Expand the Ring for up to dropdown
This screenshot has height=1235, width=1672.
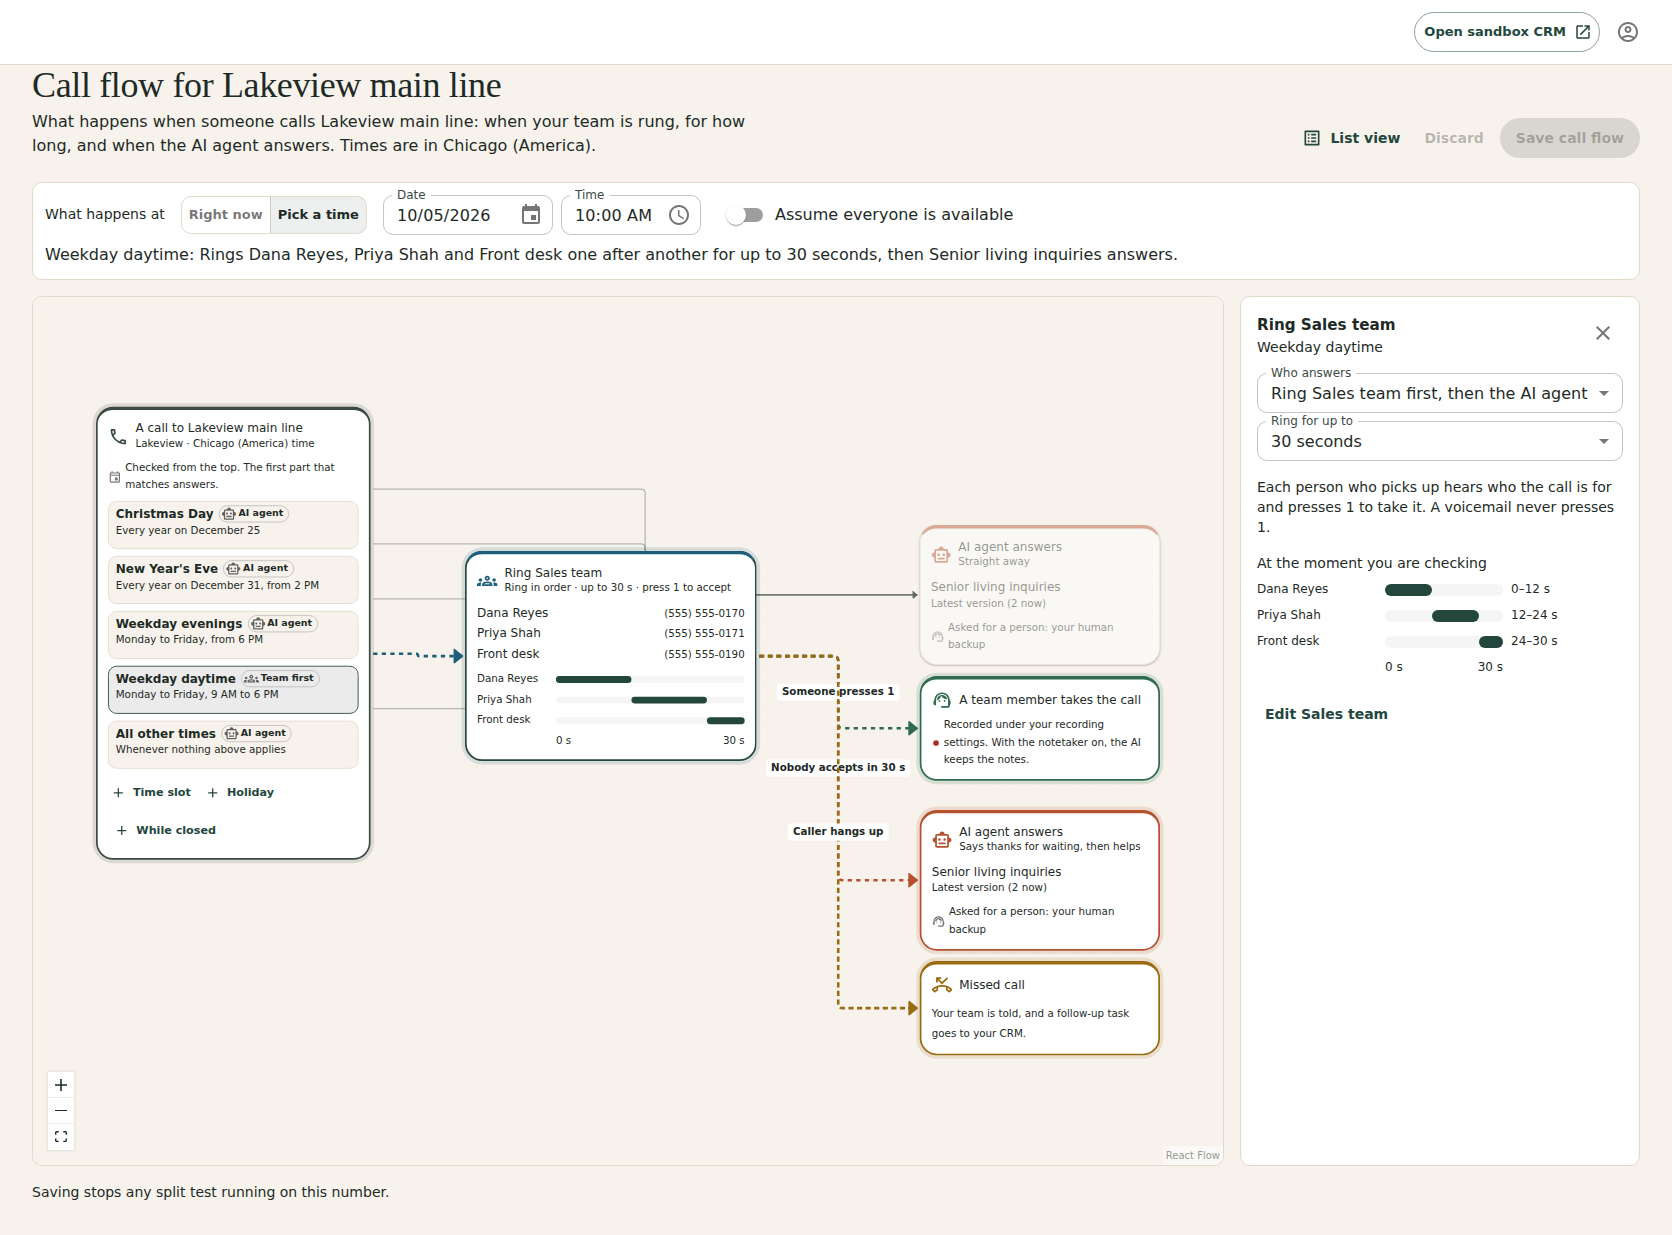(x=1439, y=442)
